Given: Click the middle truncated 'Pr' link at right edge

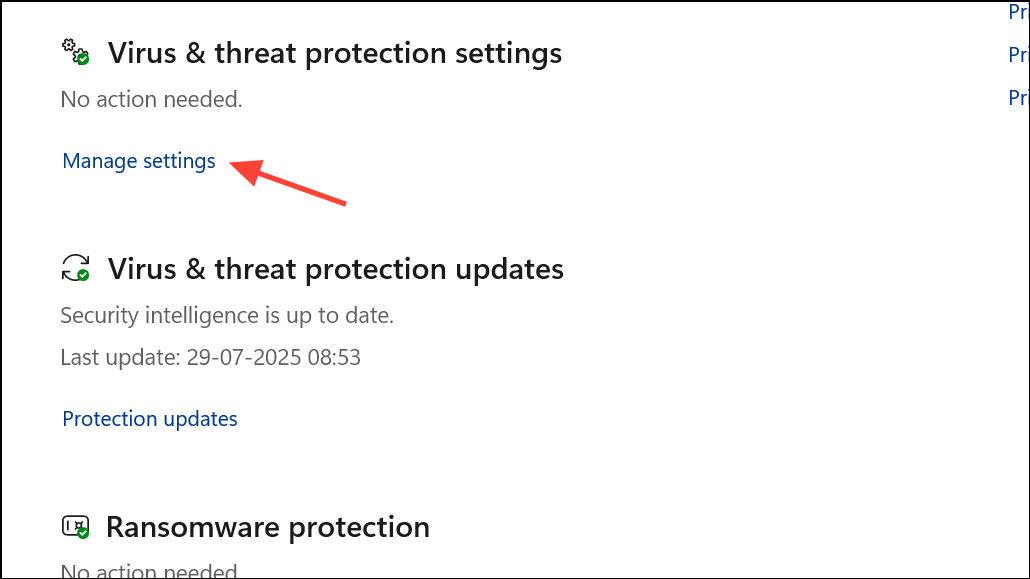Looking at the screenshot, I should point(1018,55).
